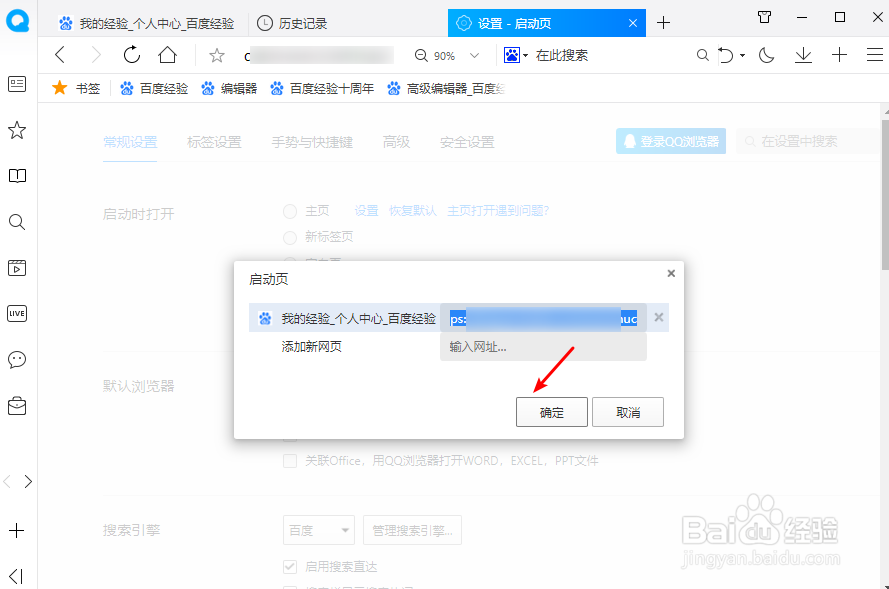The image size is (889, 589).
Task: Enable dark mode with the moon icon
Action: point(766,56)
